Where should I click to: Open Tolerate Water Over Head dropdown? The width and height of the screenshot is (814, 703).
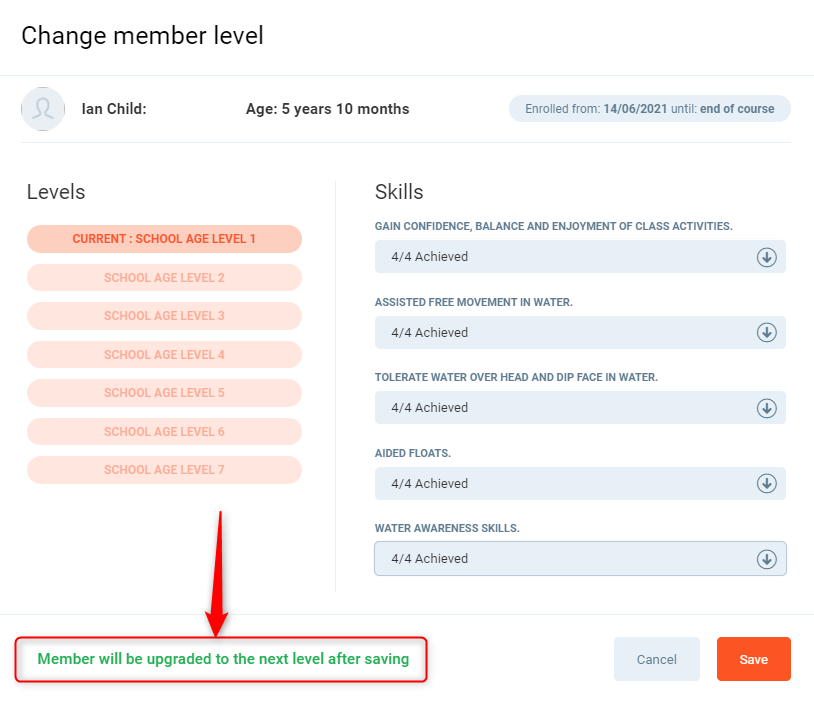(565, 408)
